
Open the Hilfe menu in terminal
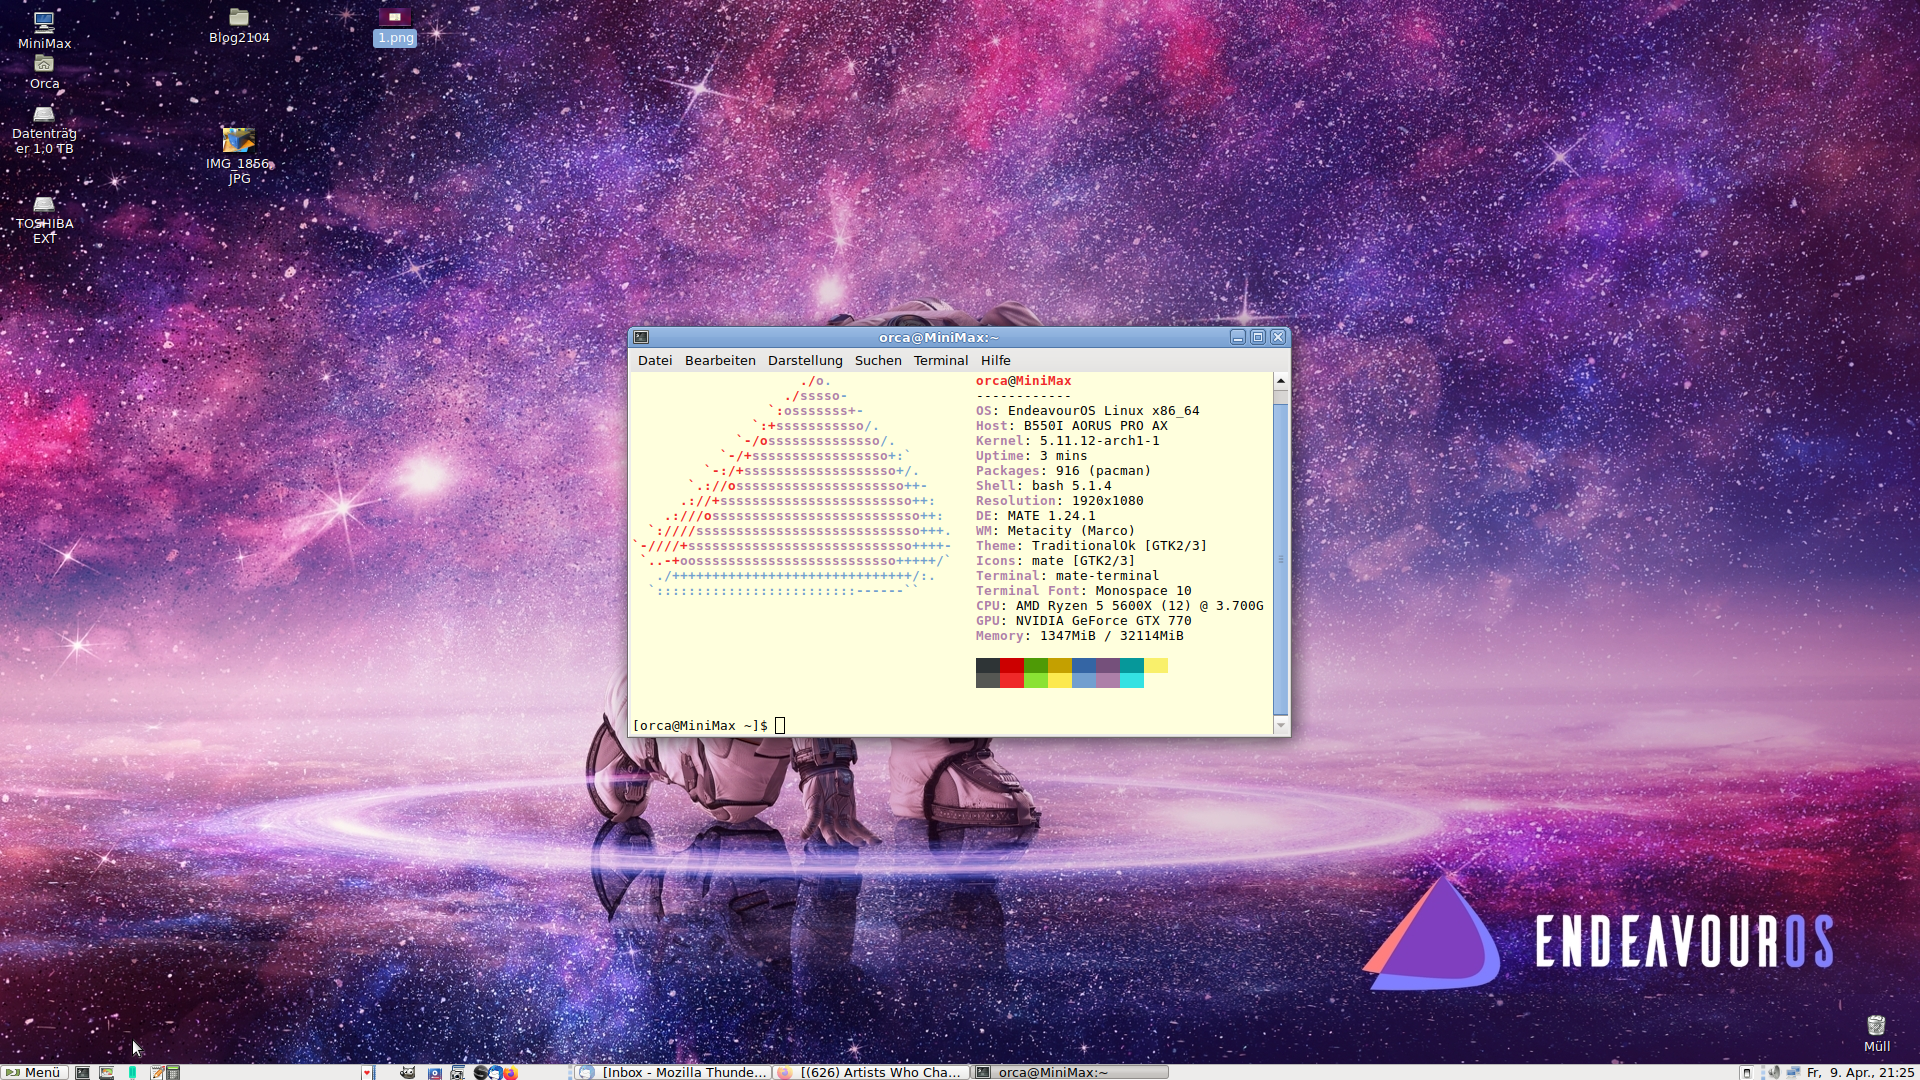(x=995, y=360)
